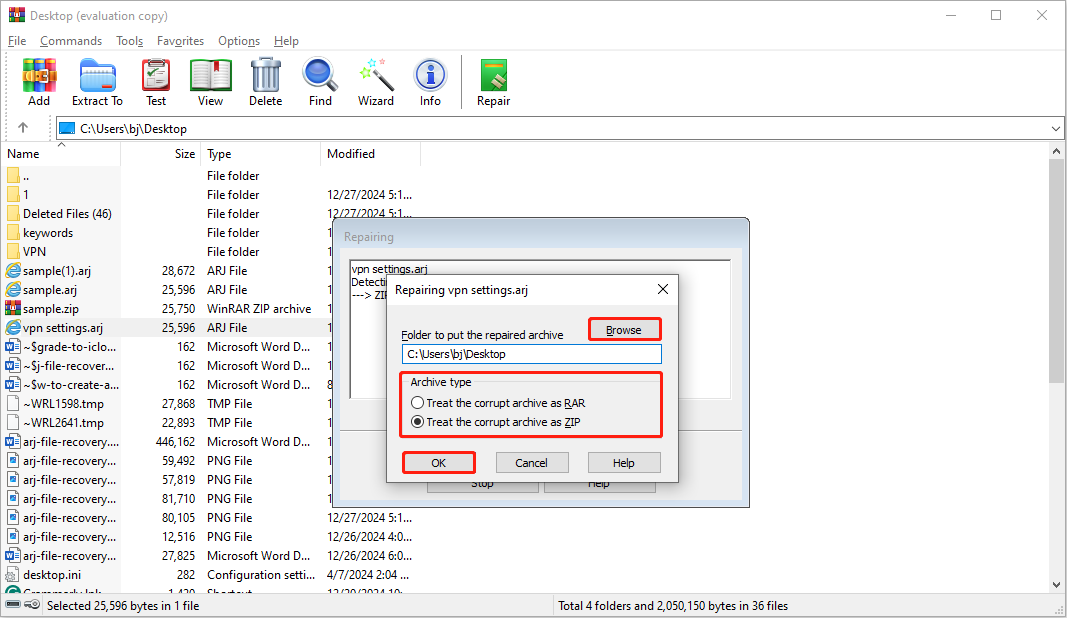Viewport: 1067px width, 618px height.
Task: Click scrollbar down arrow in file list
Action: click(1056, 585)
